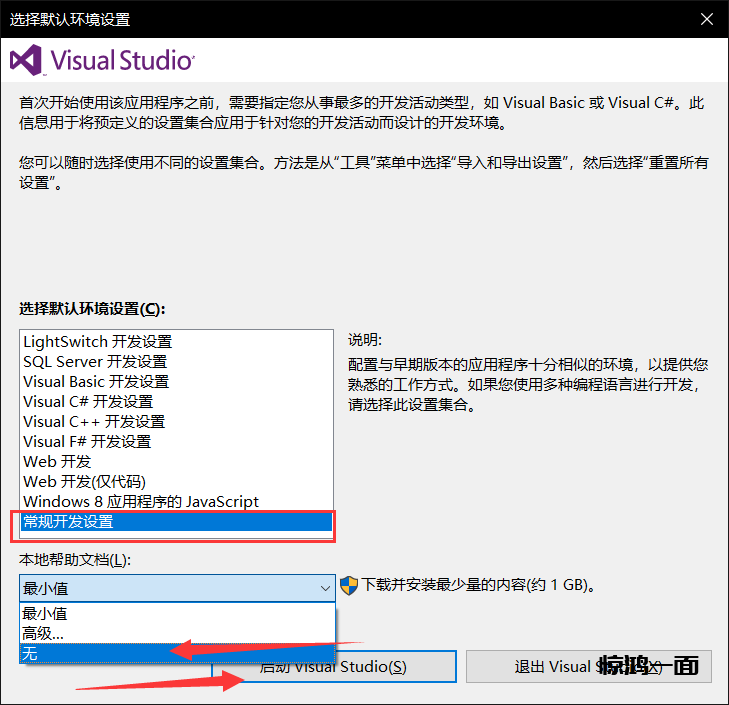
Task: Pick Visual F# 开发设置 entry
Action: tap(87, 442)
